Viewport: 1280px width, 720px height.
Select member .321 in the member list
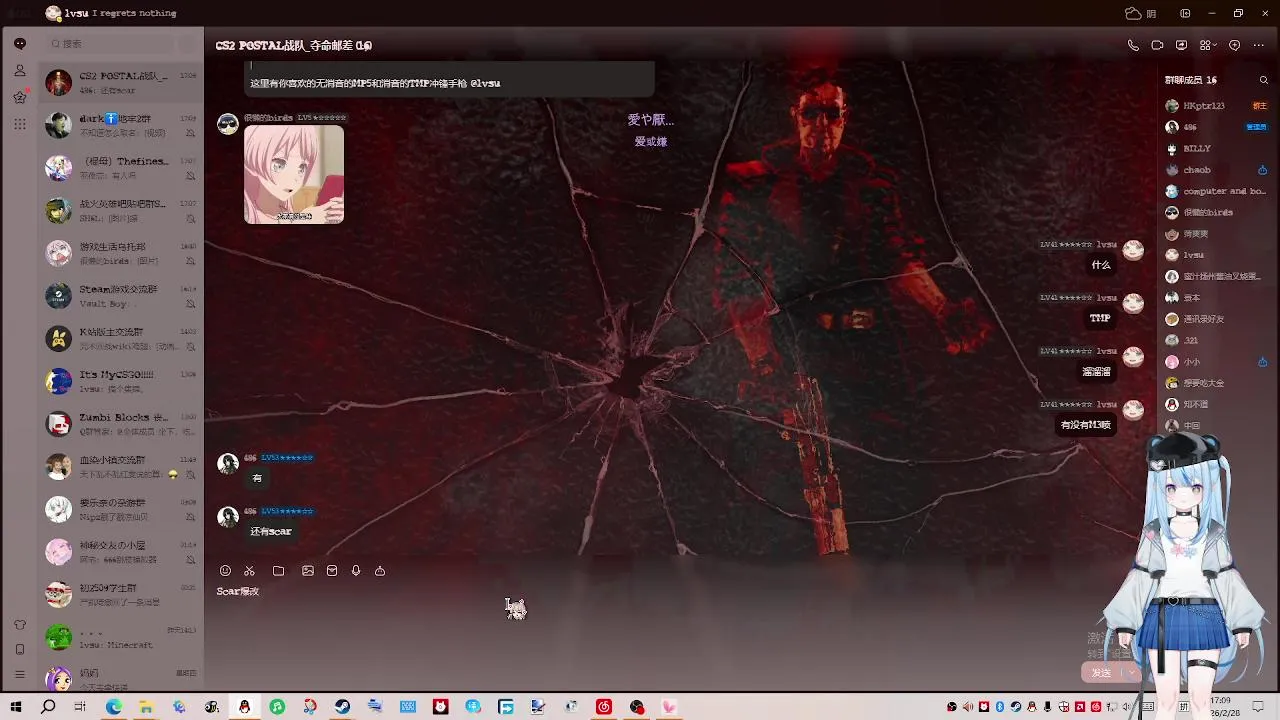[x=1216, y=340]
